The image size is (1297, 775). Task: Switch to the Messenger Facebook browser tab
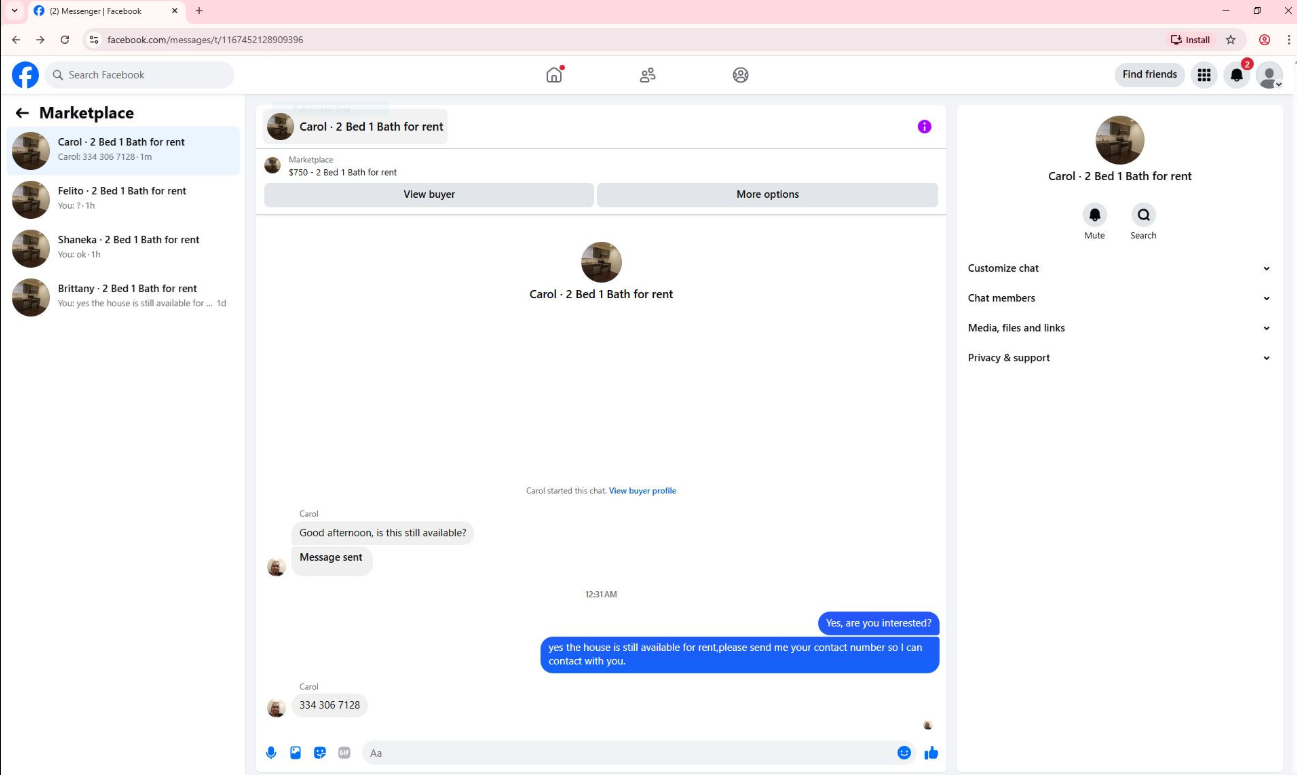(x=105, y=11)
